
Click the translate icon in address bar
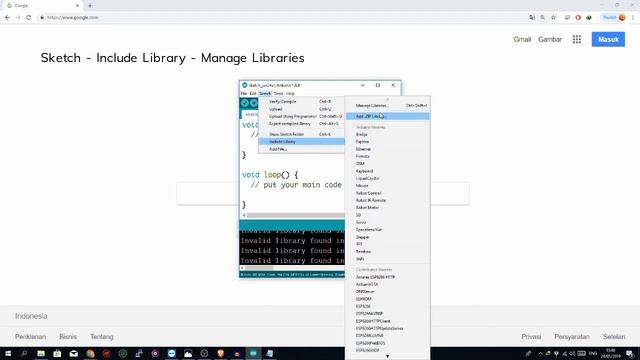point(531,18)
